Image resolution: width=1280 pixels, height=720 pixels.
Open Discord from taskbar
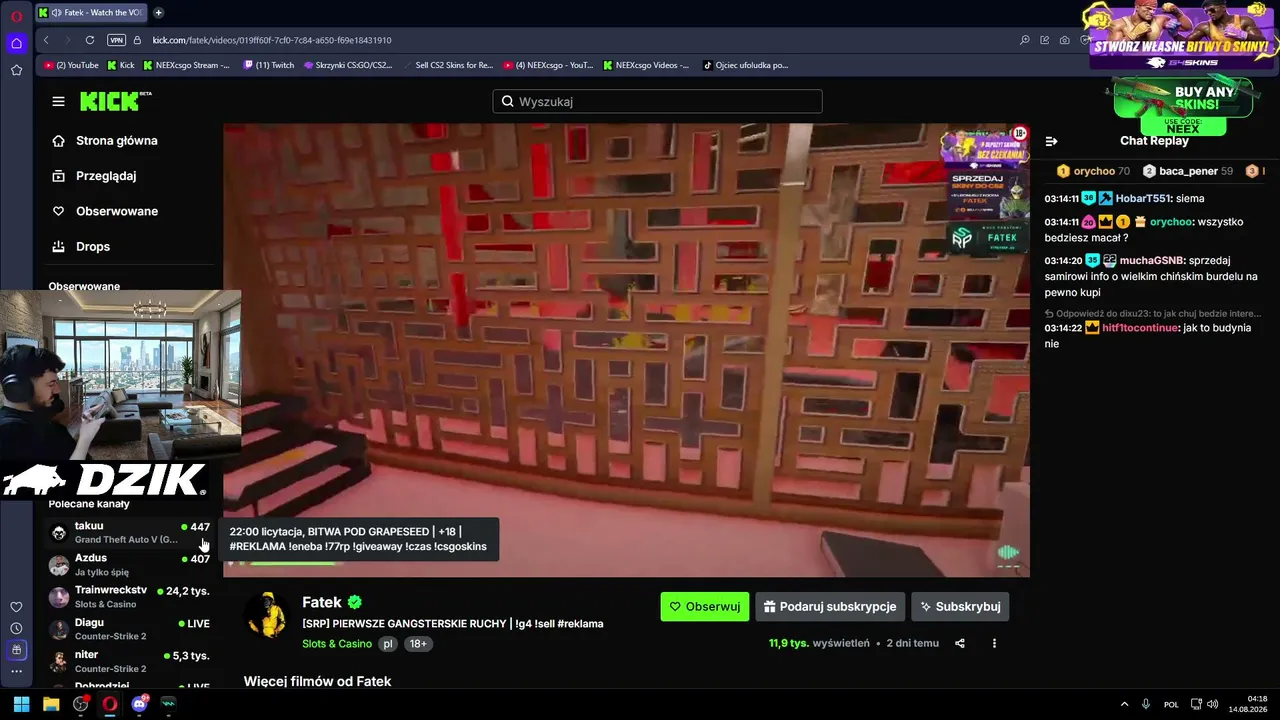139,704
